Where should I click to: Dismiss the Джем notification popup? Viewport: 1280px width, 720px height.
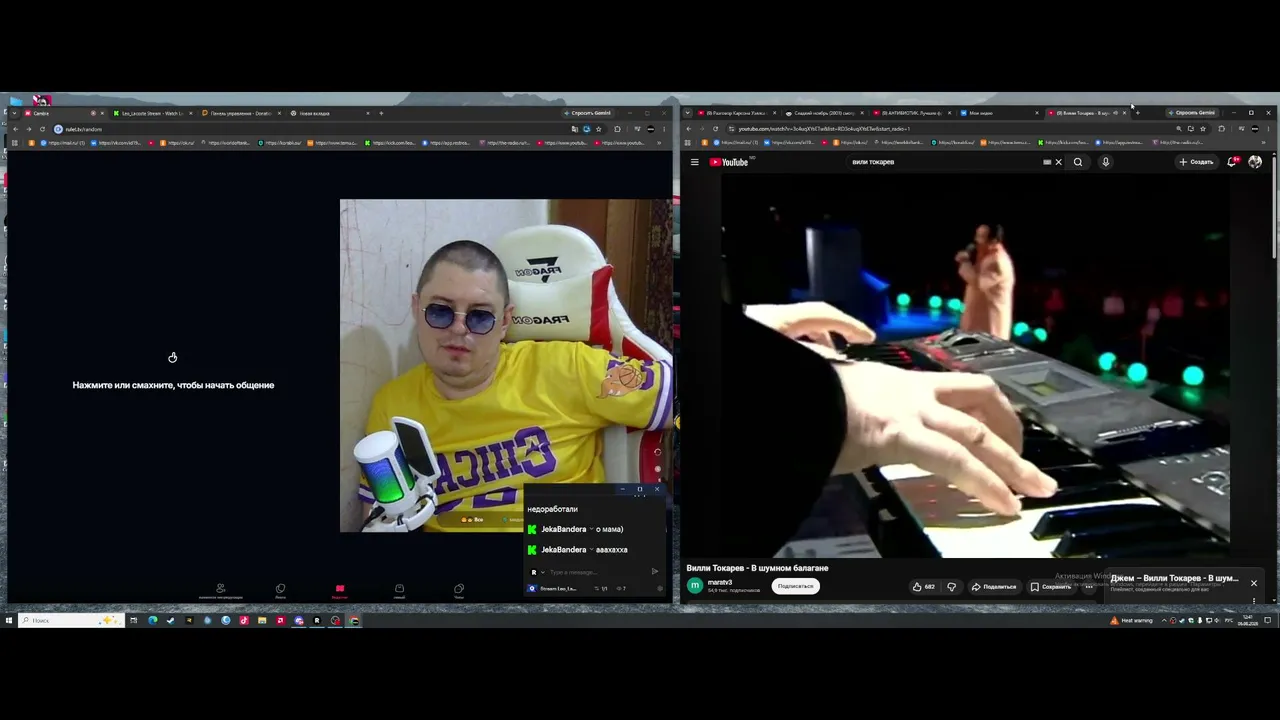click(1253, 583)
